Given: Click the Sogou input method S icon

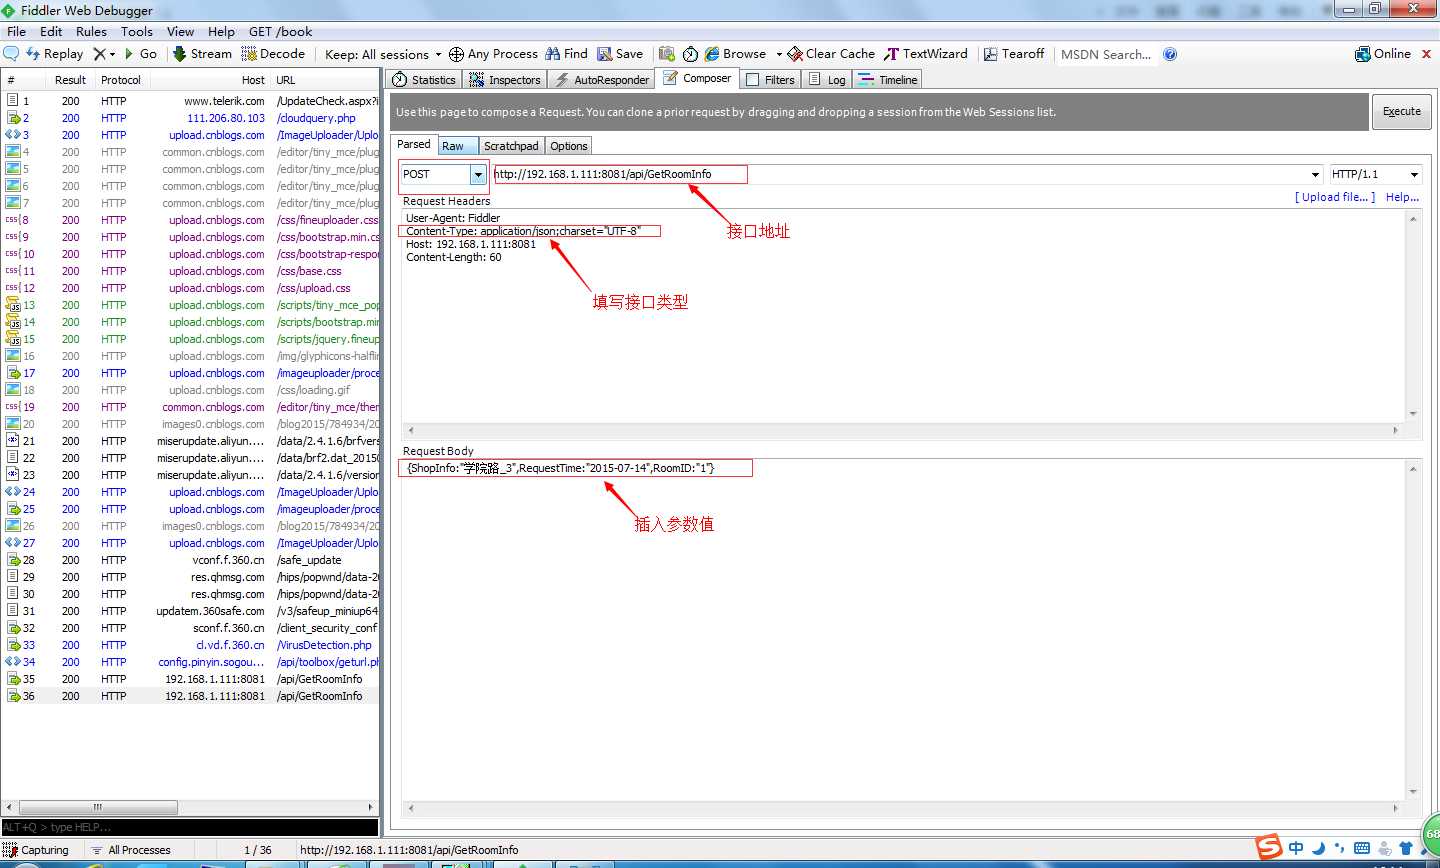Looking at the screenshot, I should point(1269,847).
